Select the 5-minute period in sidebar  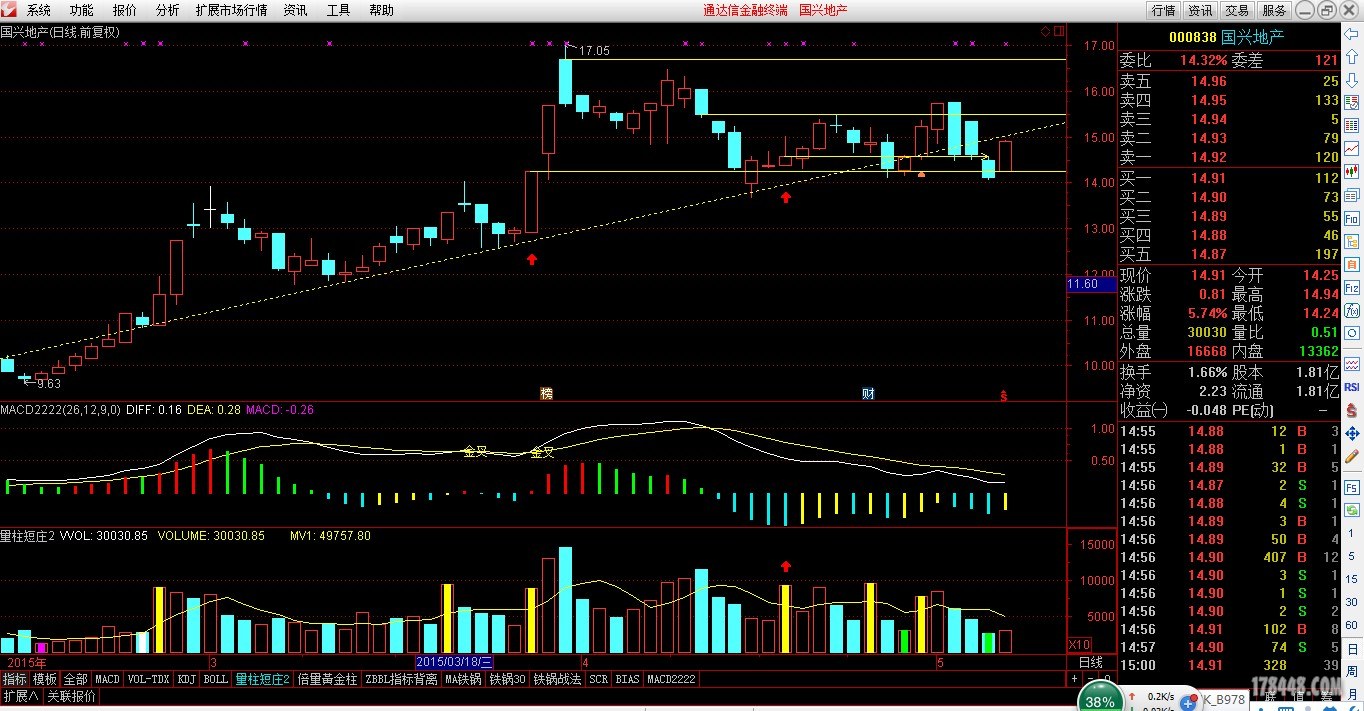pyautogui.click(x=1351, y=556)
